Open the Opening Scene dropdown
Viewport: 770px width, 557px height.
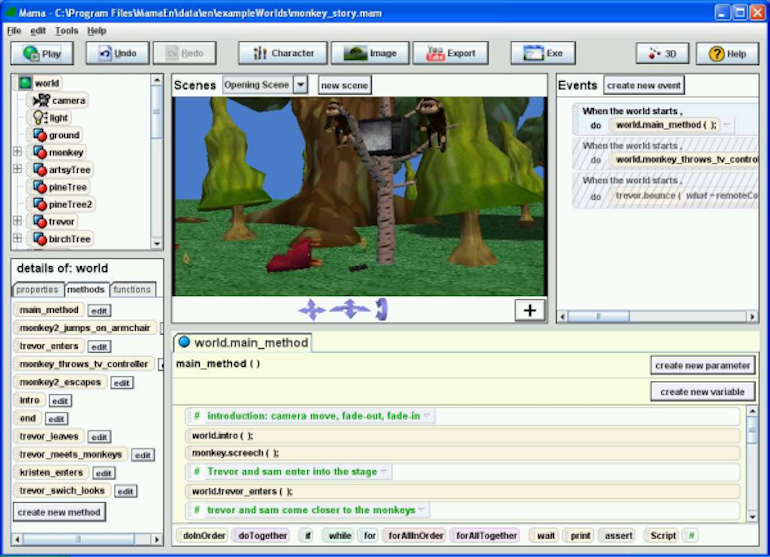tap(301, 84)
